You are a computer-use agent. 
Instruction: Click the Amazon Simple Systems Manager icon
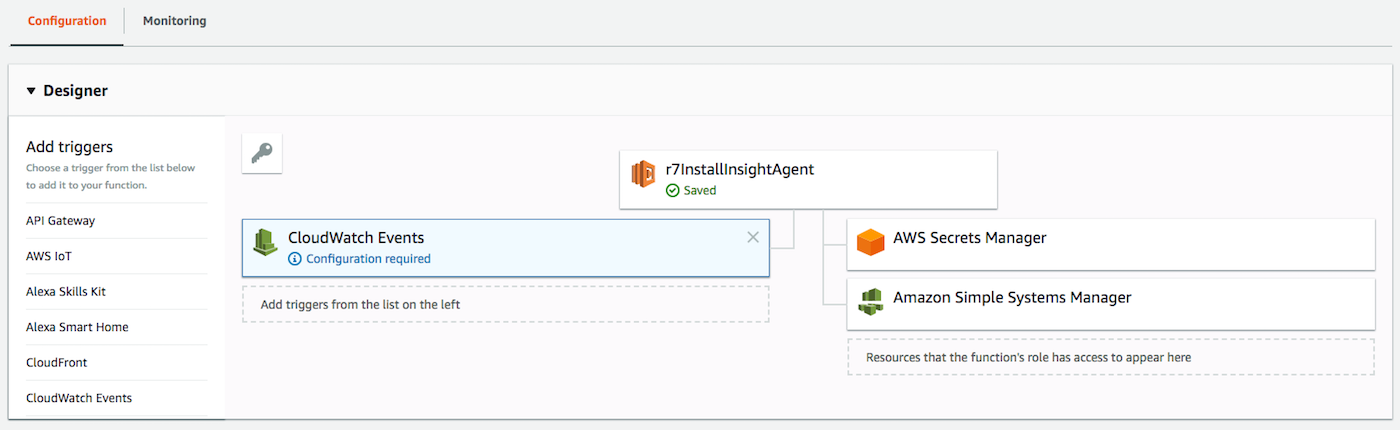(871, 301)
